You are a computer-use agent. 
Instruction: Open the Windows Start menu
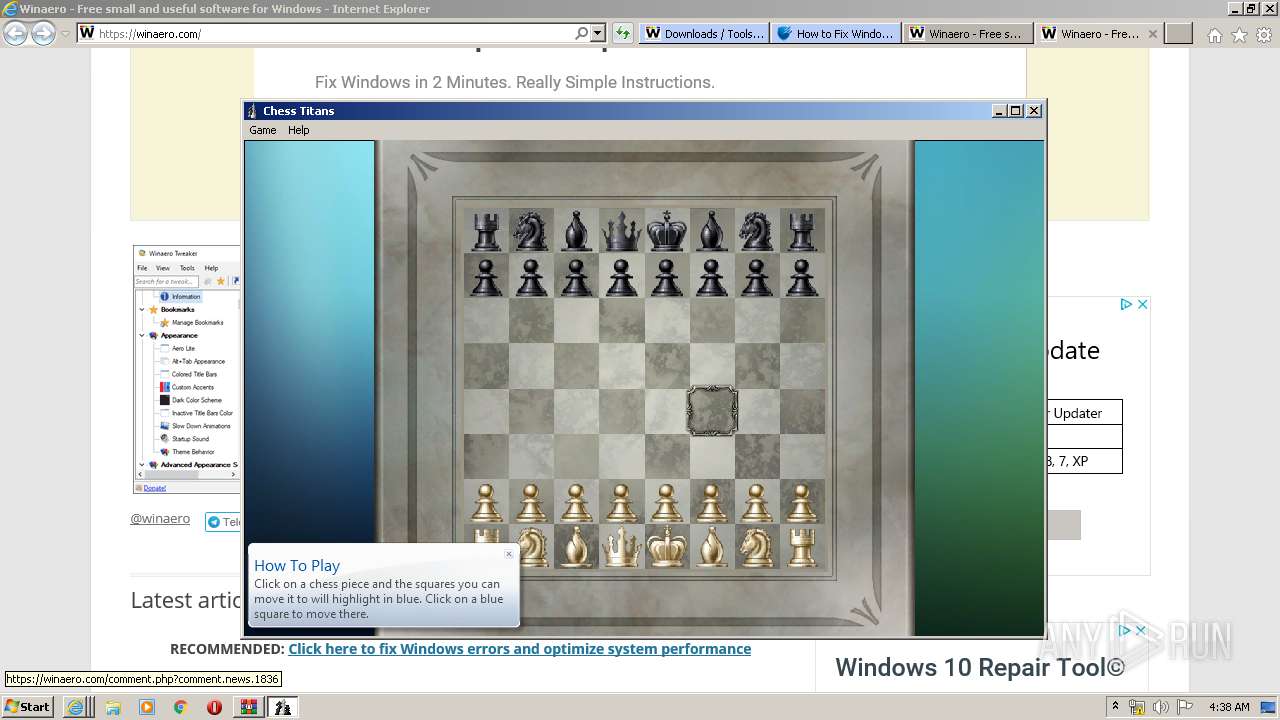click(27, 706)
